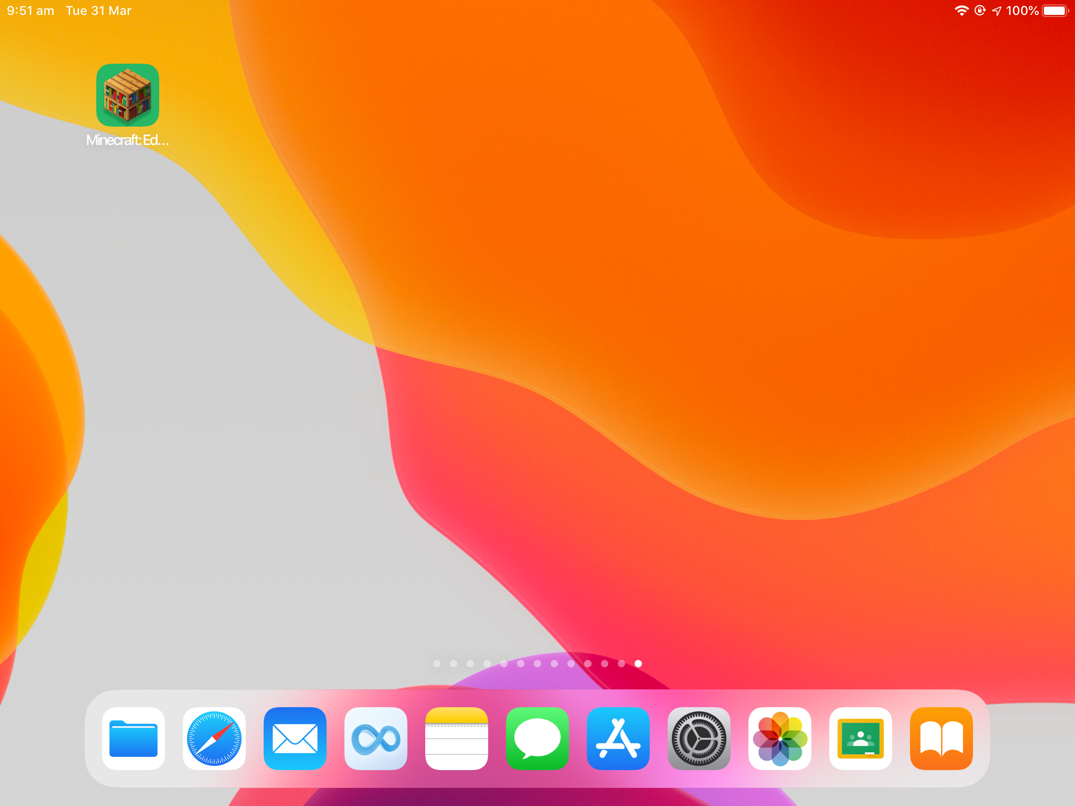Screen dimensions: 1075x806
Task: Launch the App Store
Action: tap(618, 738)
